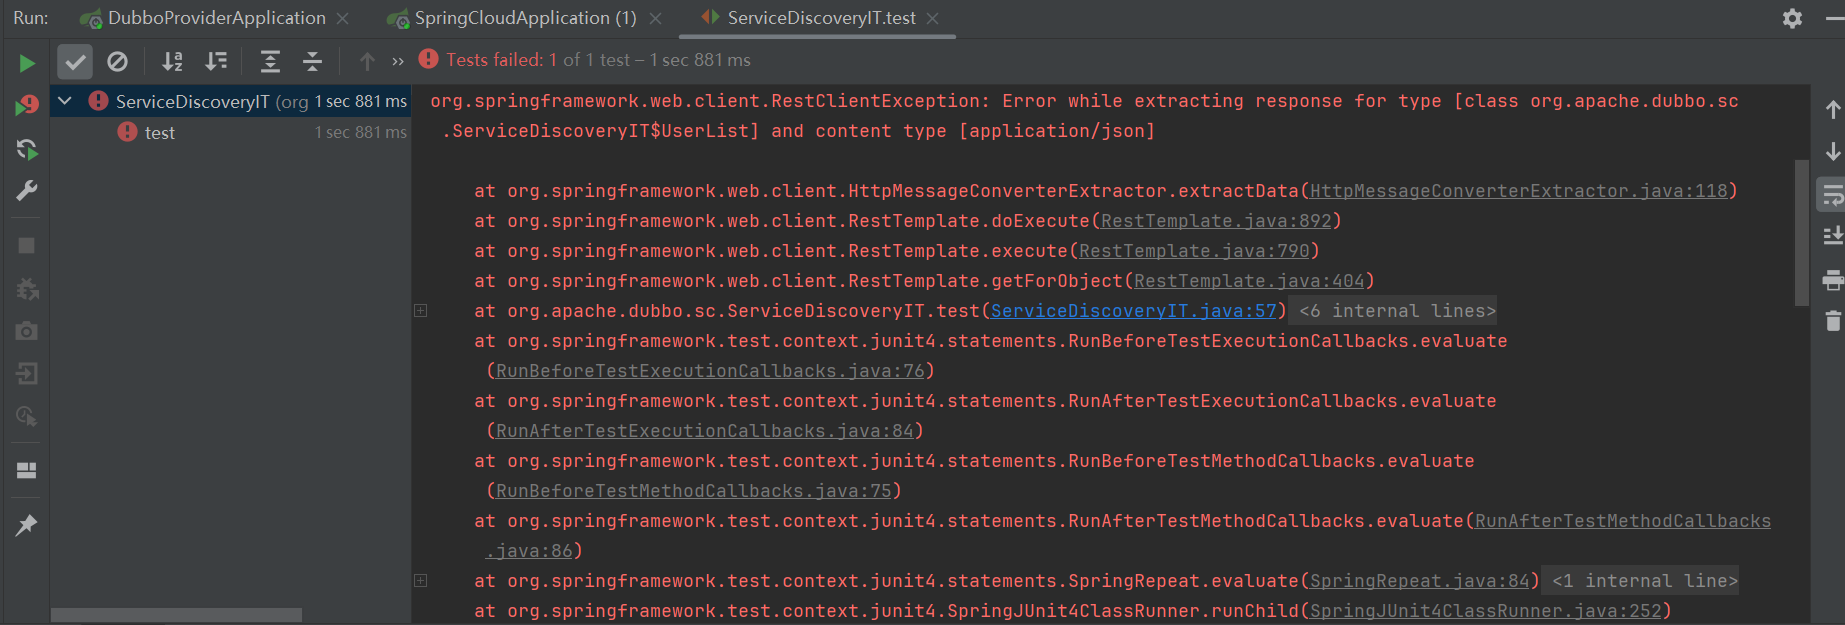
Task: Click the test tree horizontal scrollbar
Action: pyautogui.click(x=176, y=615)
